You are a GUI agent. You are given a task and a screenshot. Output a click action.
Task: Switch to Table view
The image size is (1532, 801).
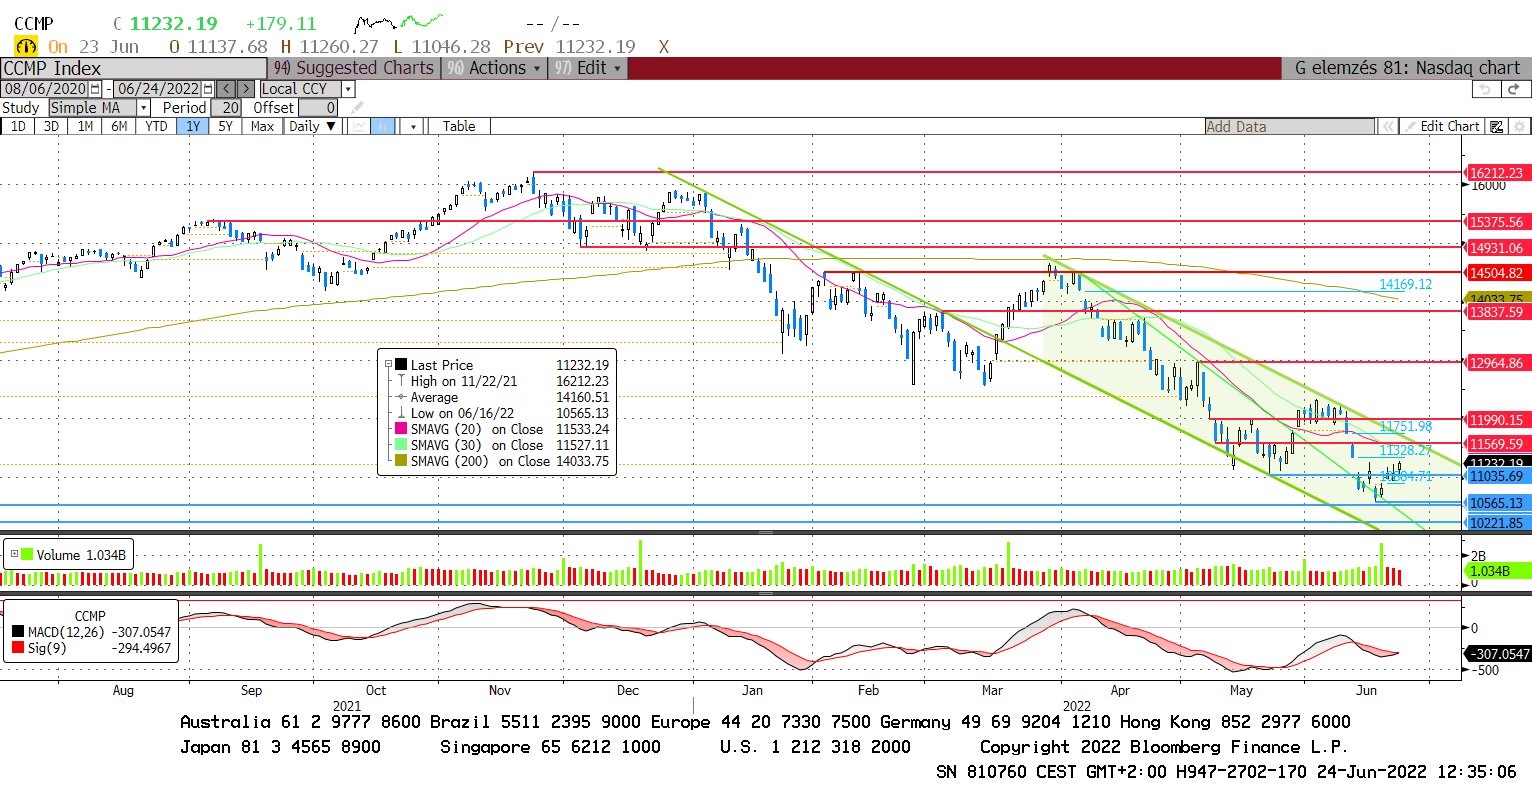(459, 126)
